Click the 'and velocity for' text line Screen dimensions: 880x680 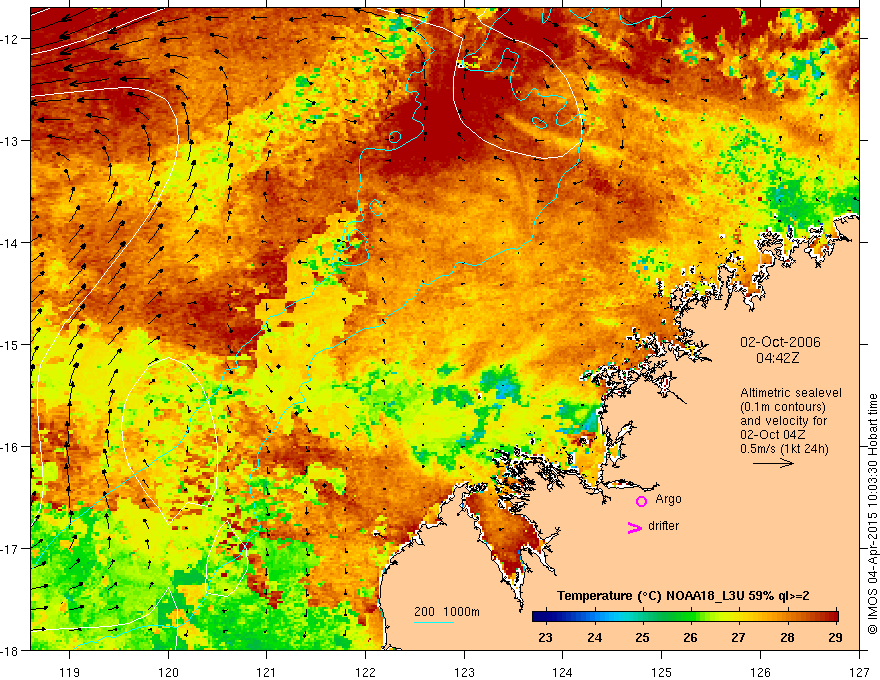pyautogui.click(x=783, y=421)
